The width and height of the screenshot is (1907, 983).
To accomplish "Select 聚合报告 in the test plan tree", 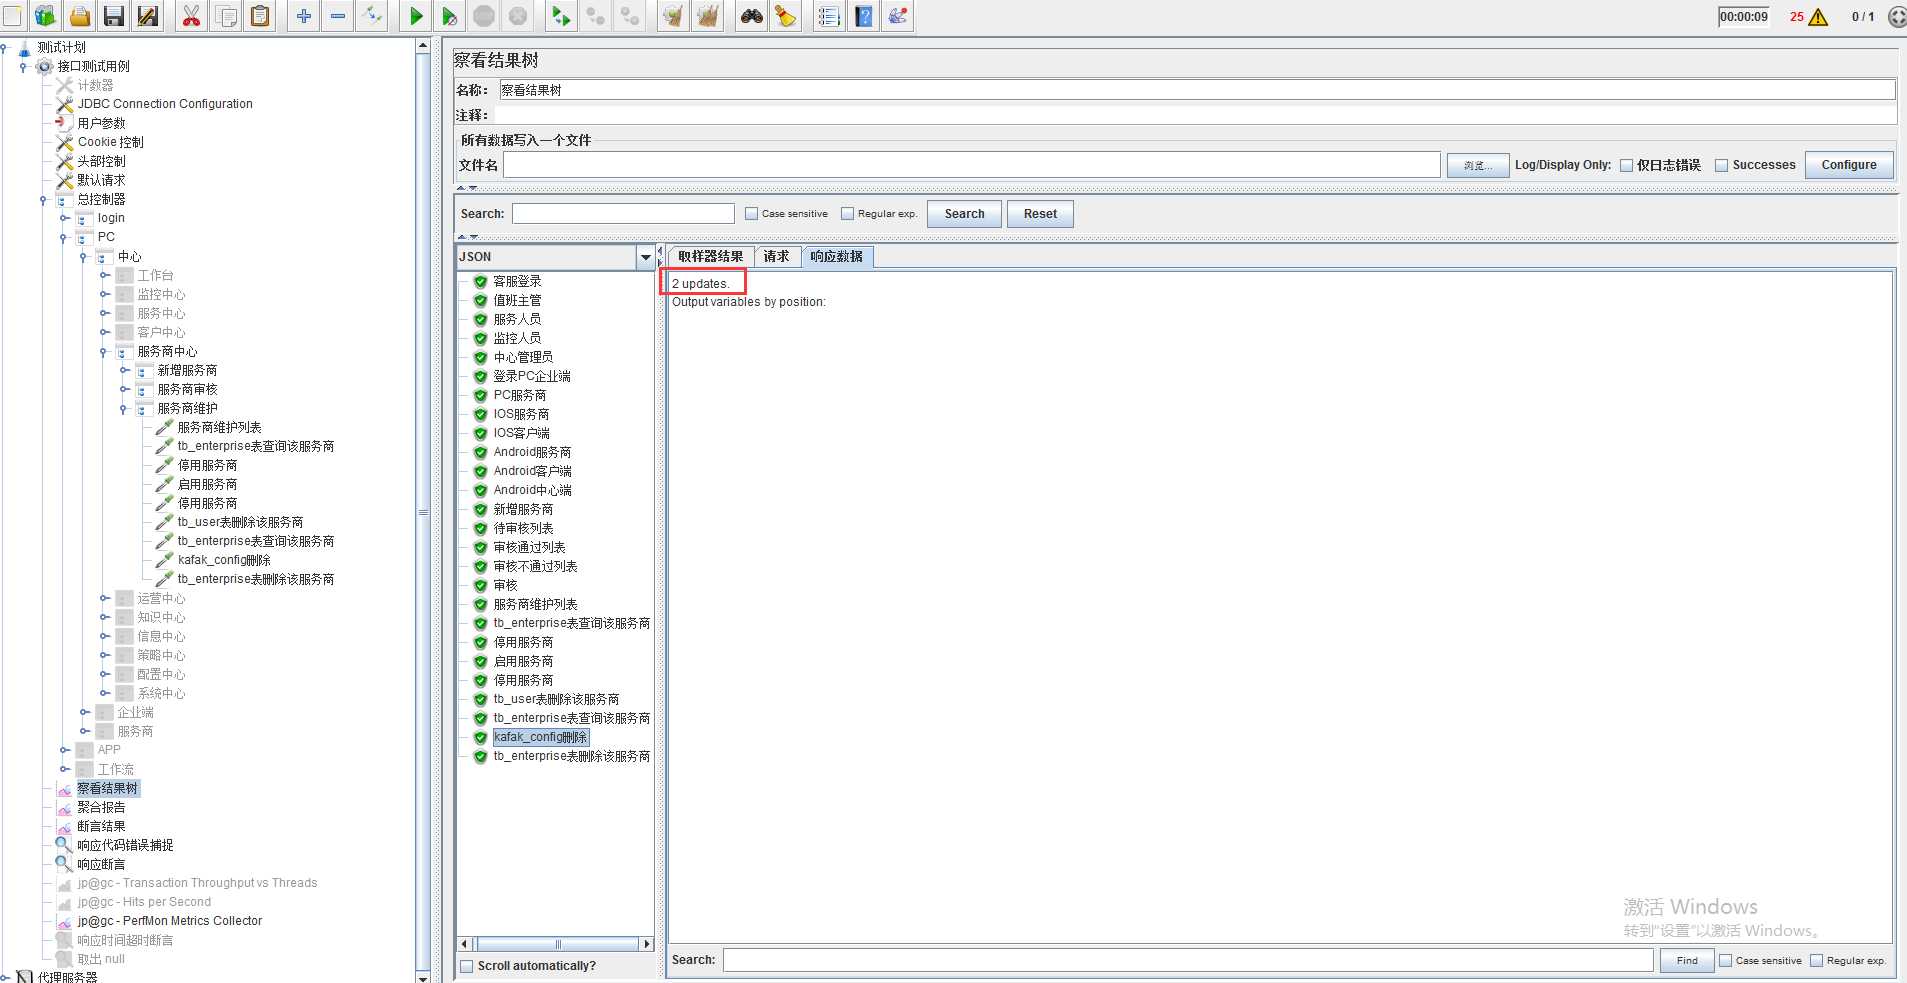I will [101, 807].
